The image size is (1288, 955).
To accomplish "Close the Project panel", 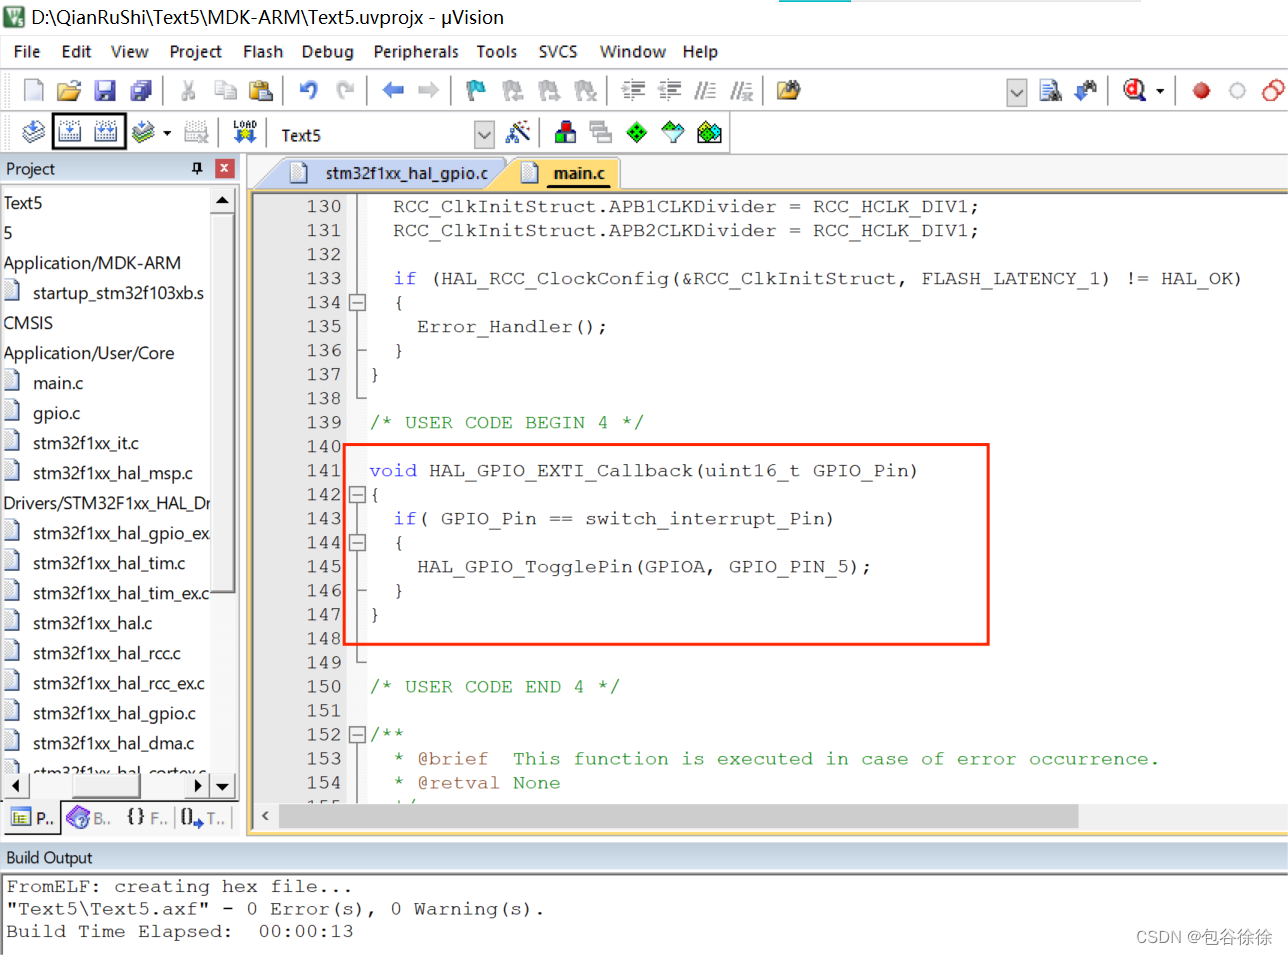I will tap(225, 168).
